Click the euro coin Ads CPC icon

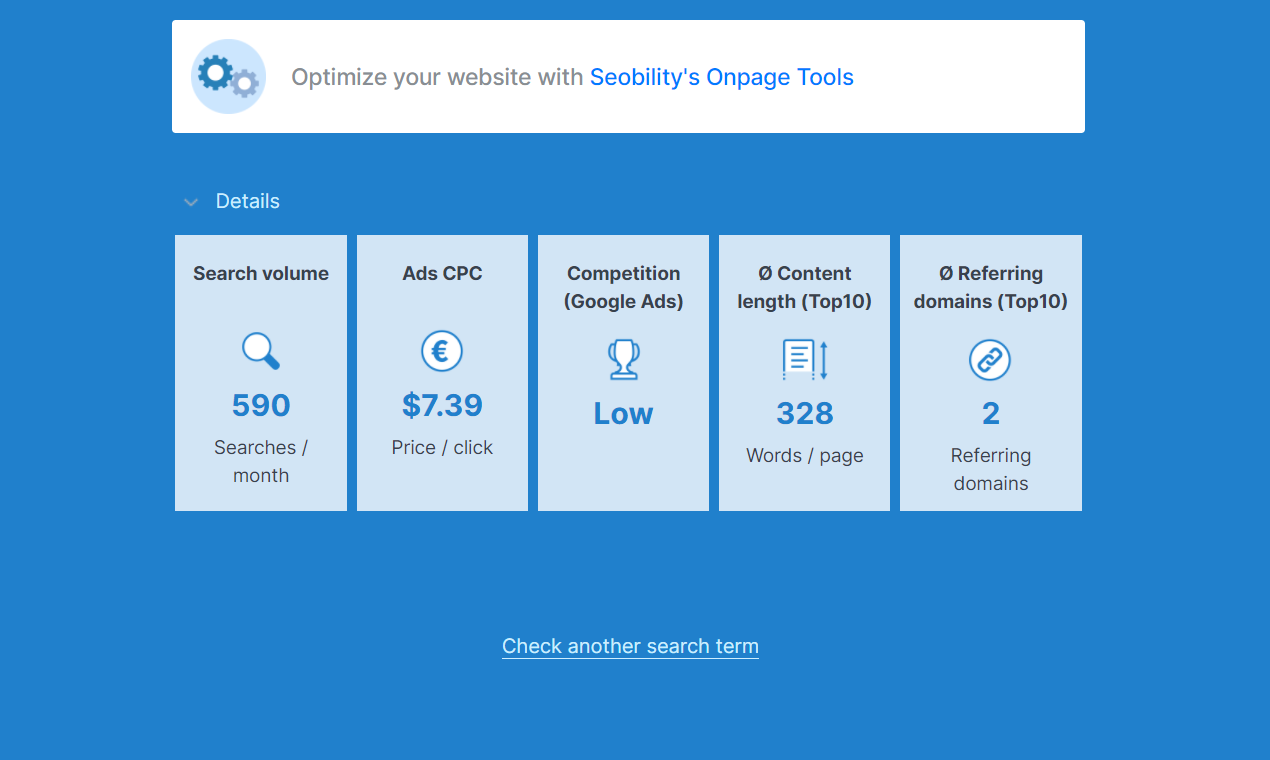click(442, 352)
